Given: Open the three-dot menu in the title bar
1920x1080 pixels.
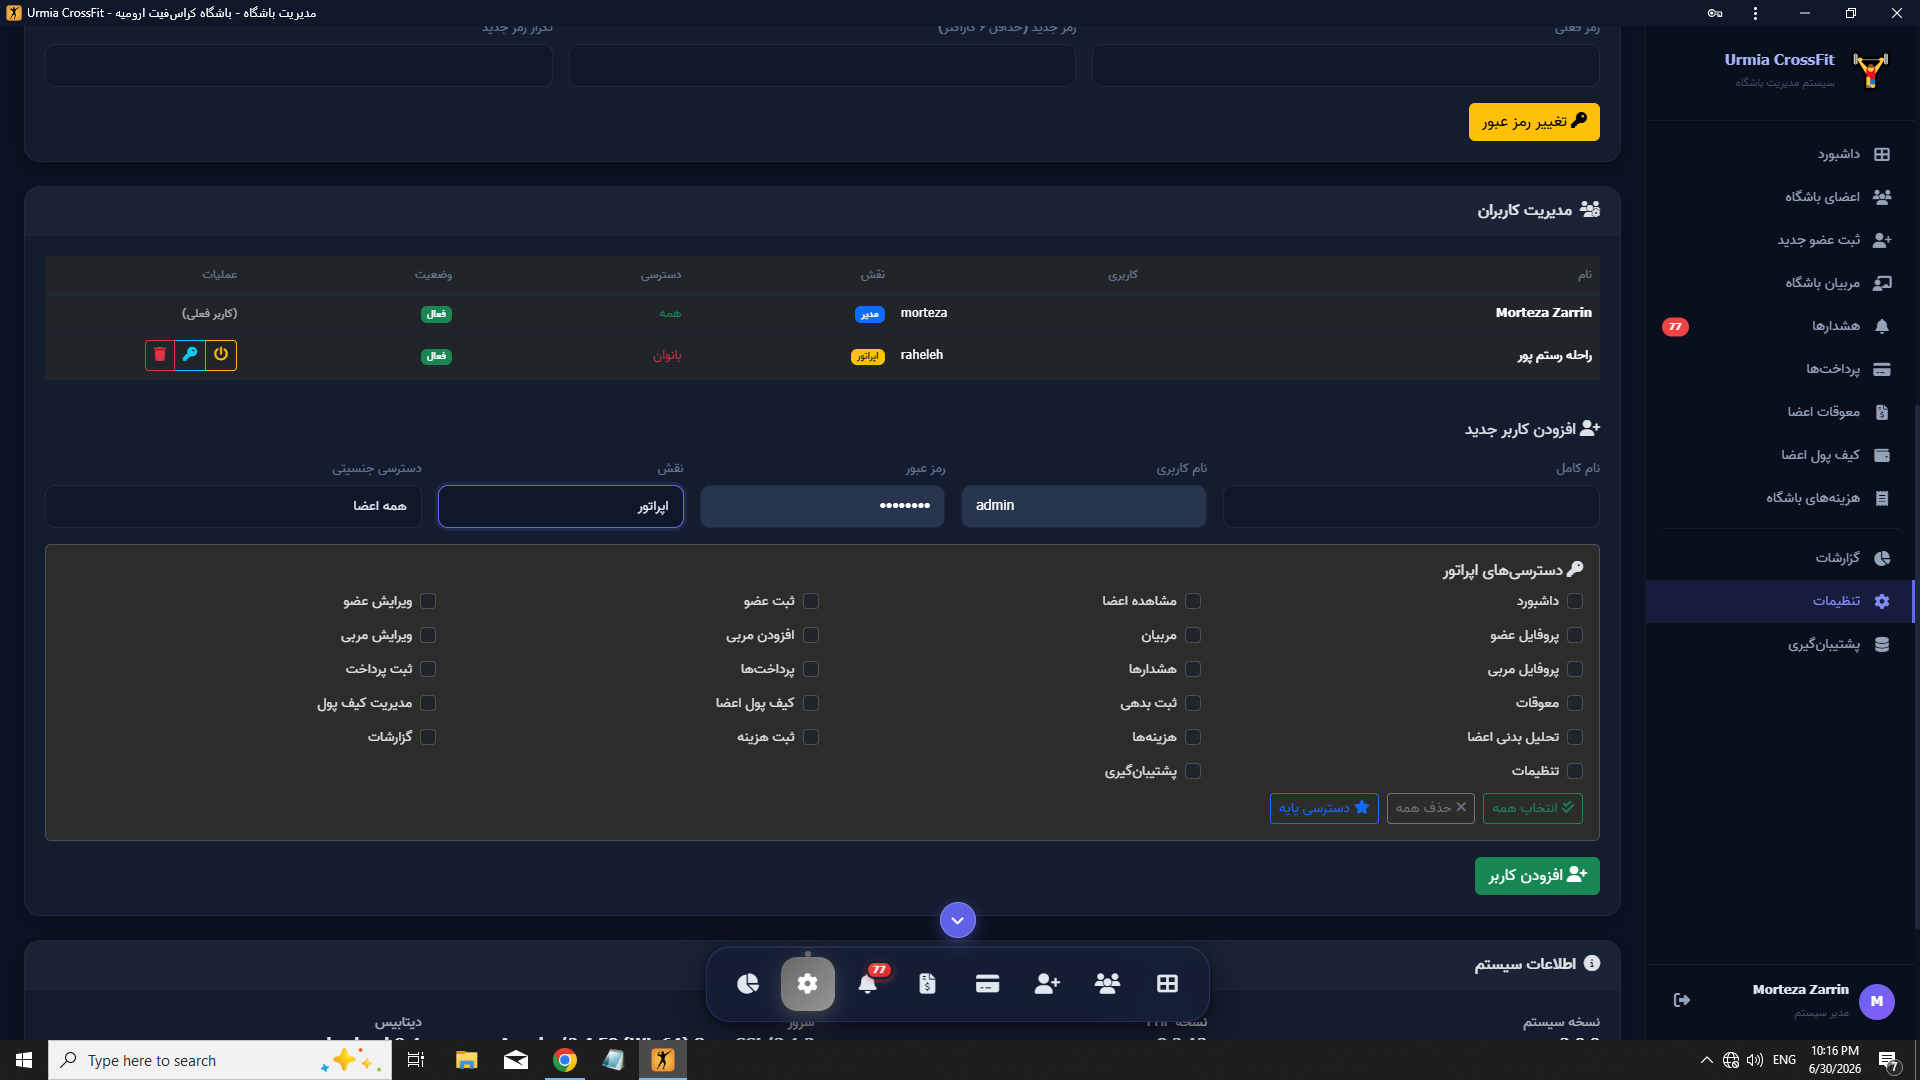Looking at the screenshot, I should 1756,13.
